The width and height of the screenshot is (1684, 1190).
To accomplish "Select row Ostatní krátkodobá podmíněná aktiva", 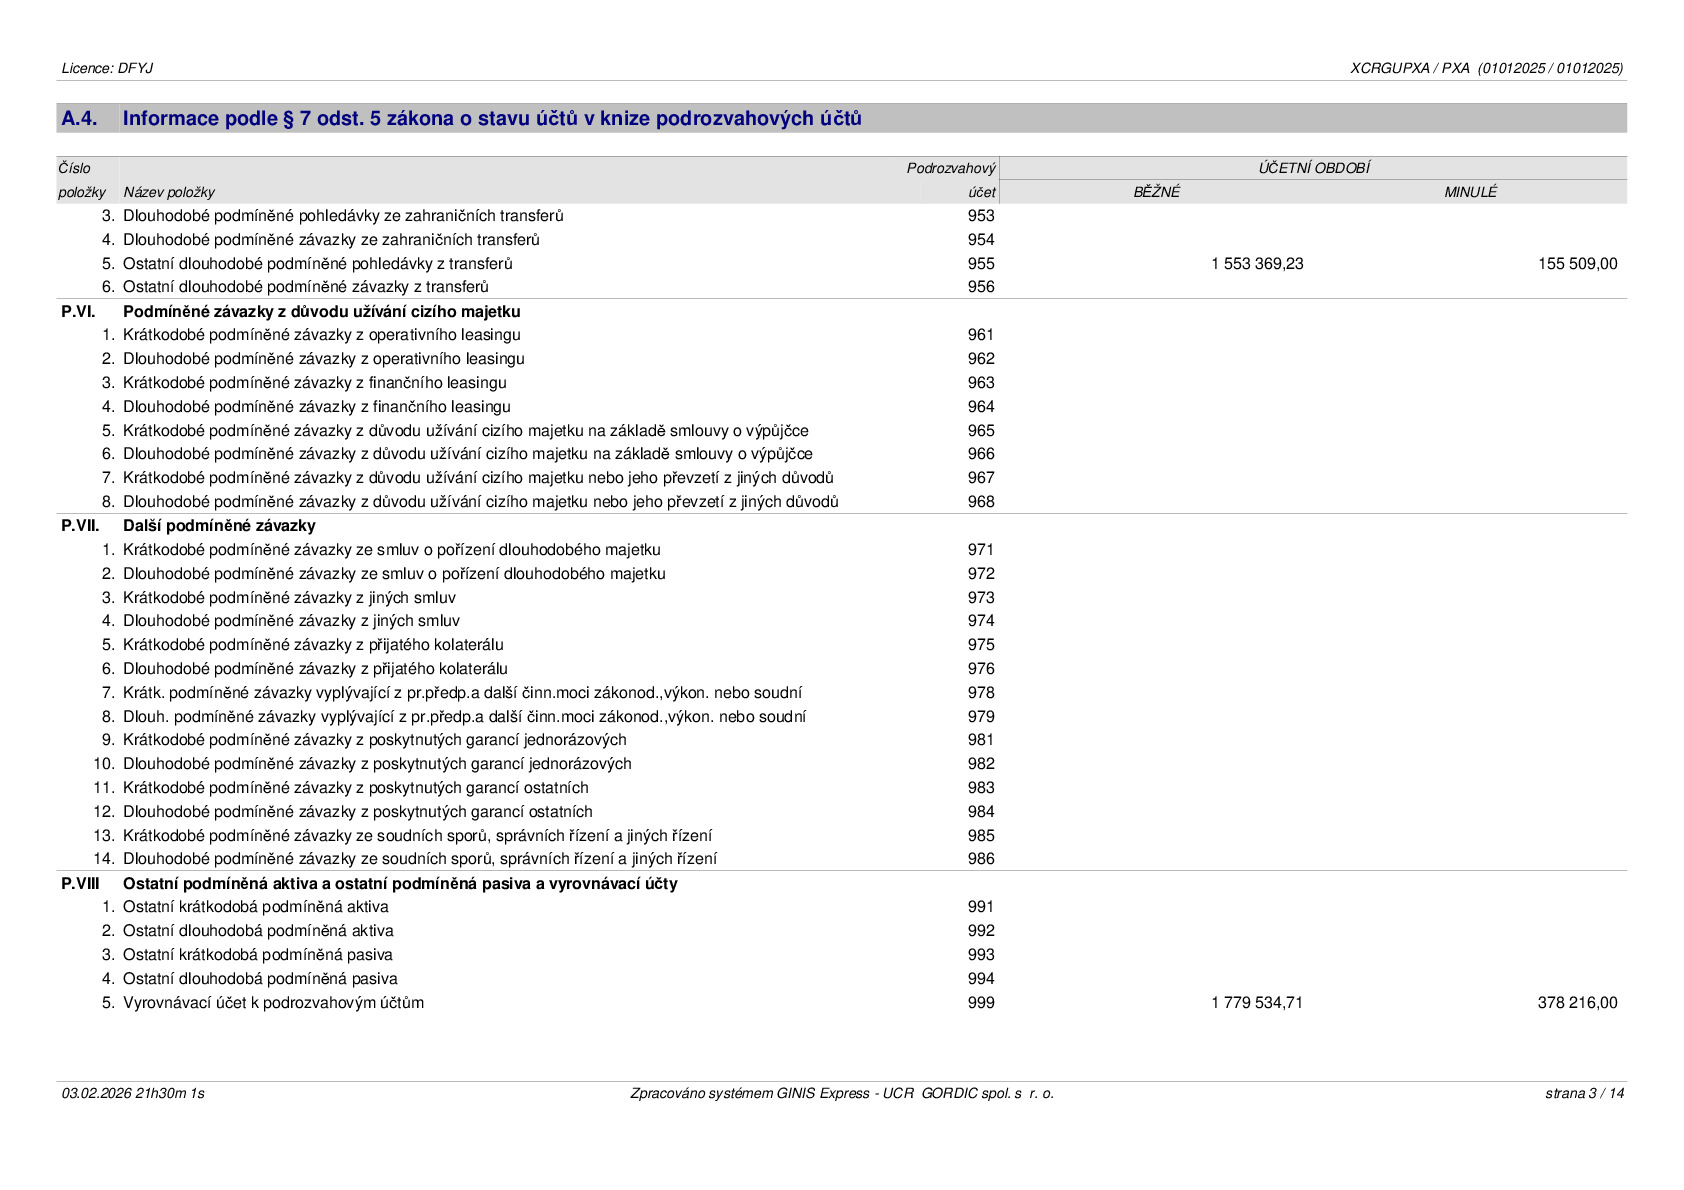I will (x=842, y=907).
